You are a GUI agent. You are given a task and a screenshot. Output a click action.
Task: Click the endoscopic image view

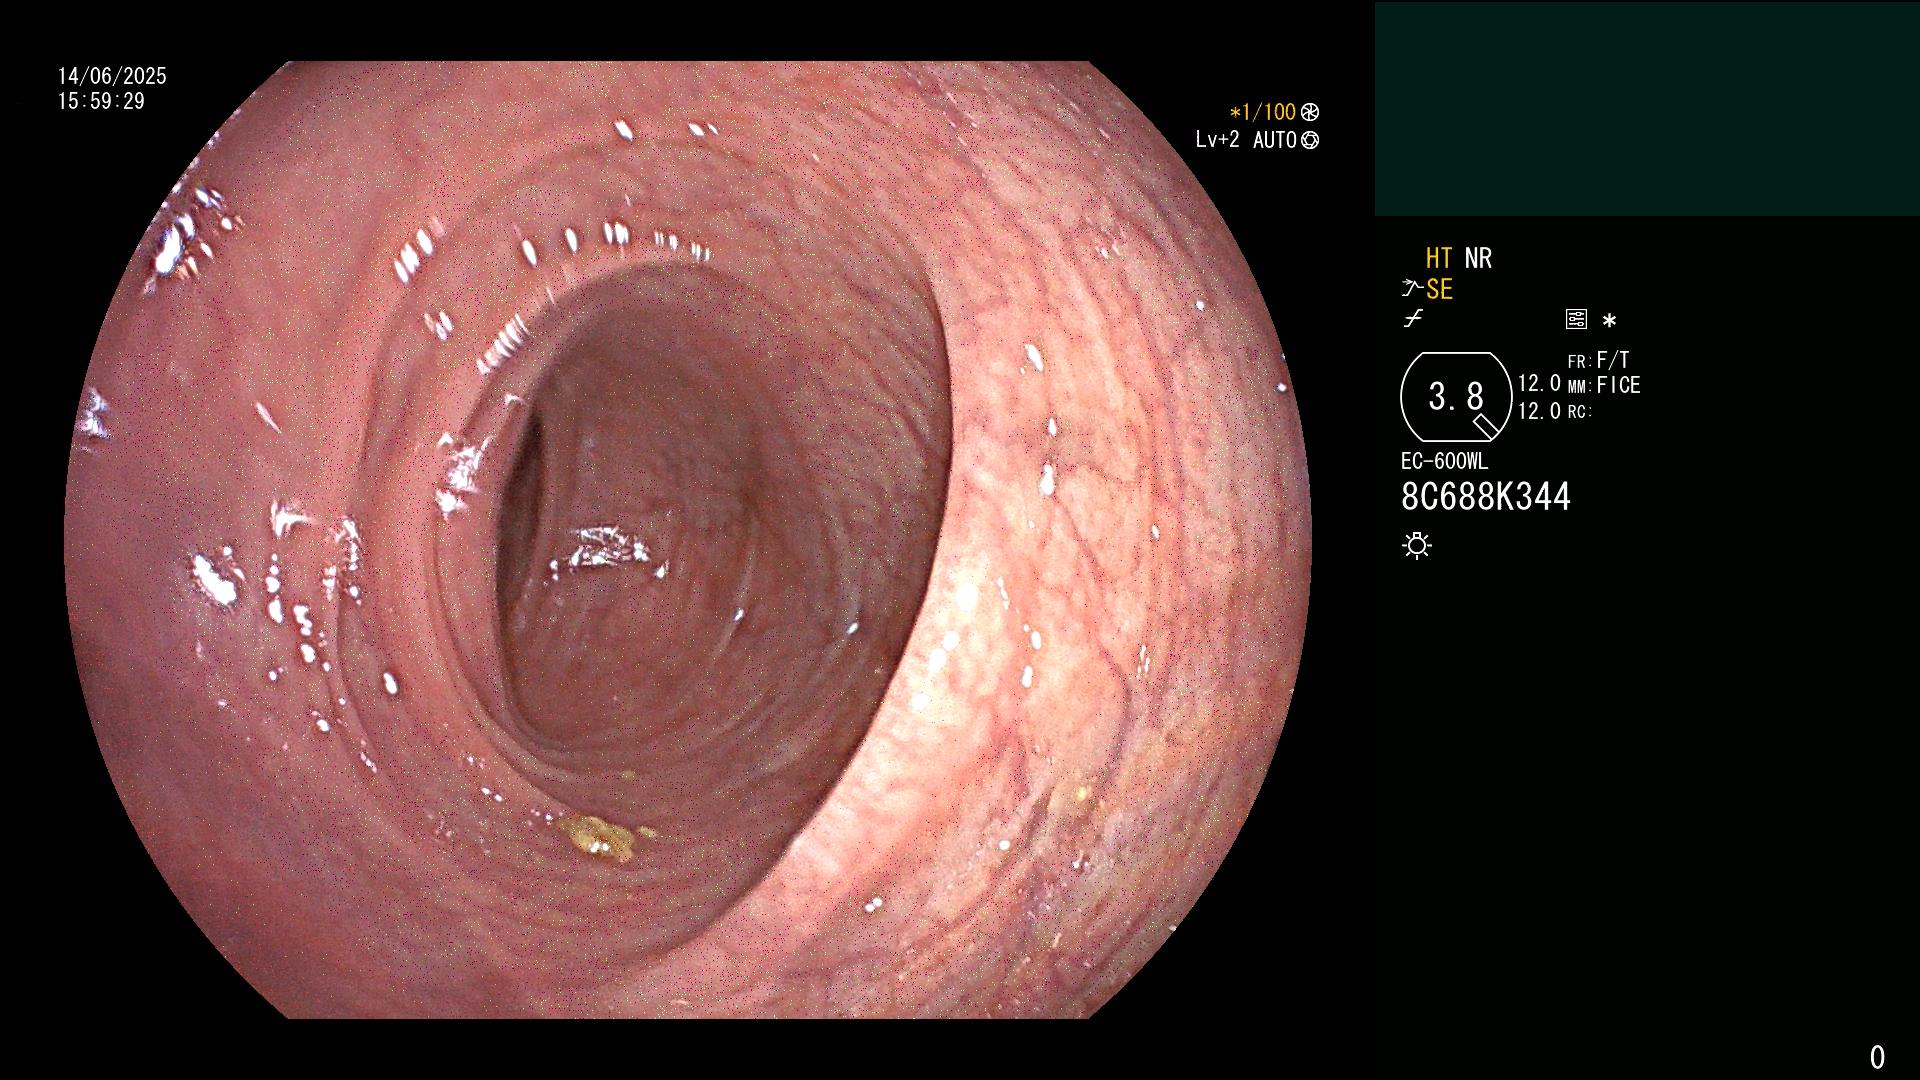pos(688,540)
